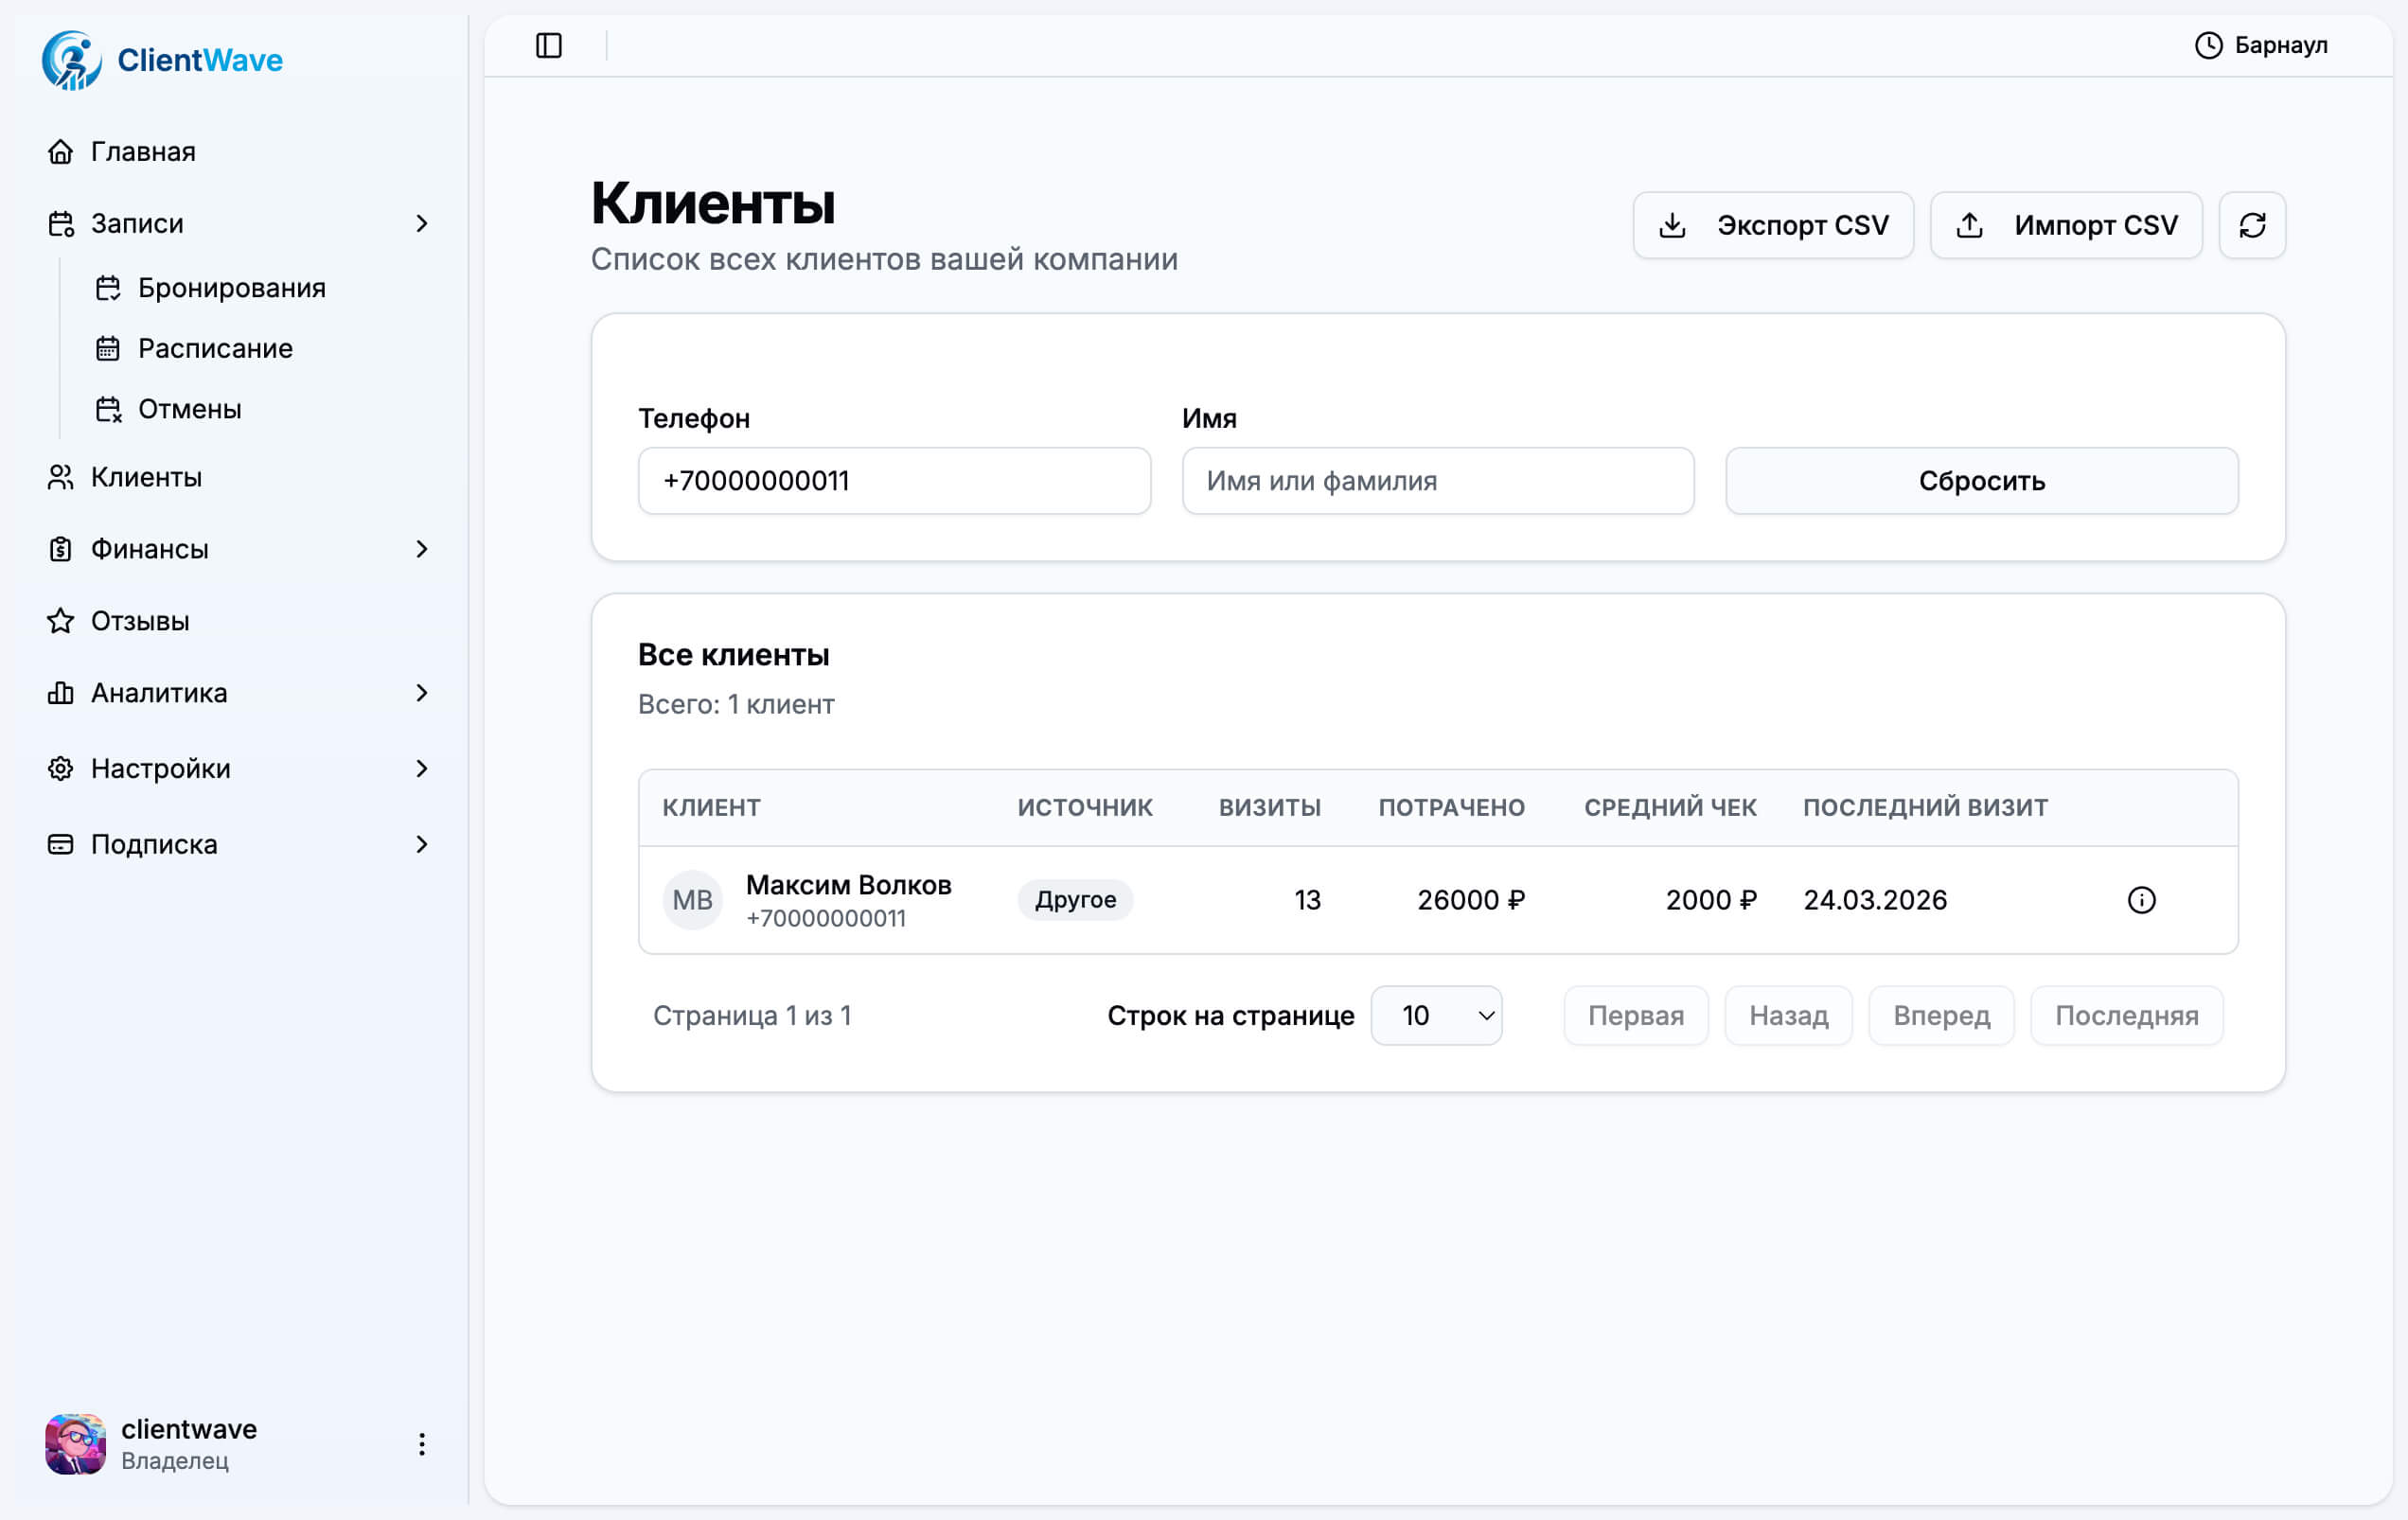
Task: Click the Клиенты people icon in sidebar
Action: click(60, 477)
